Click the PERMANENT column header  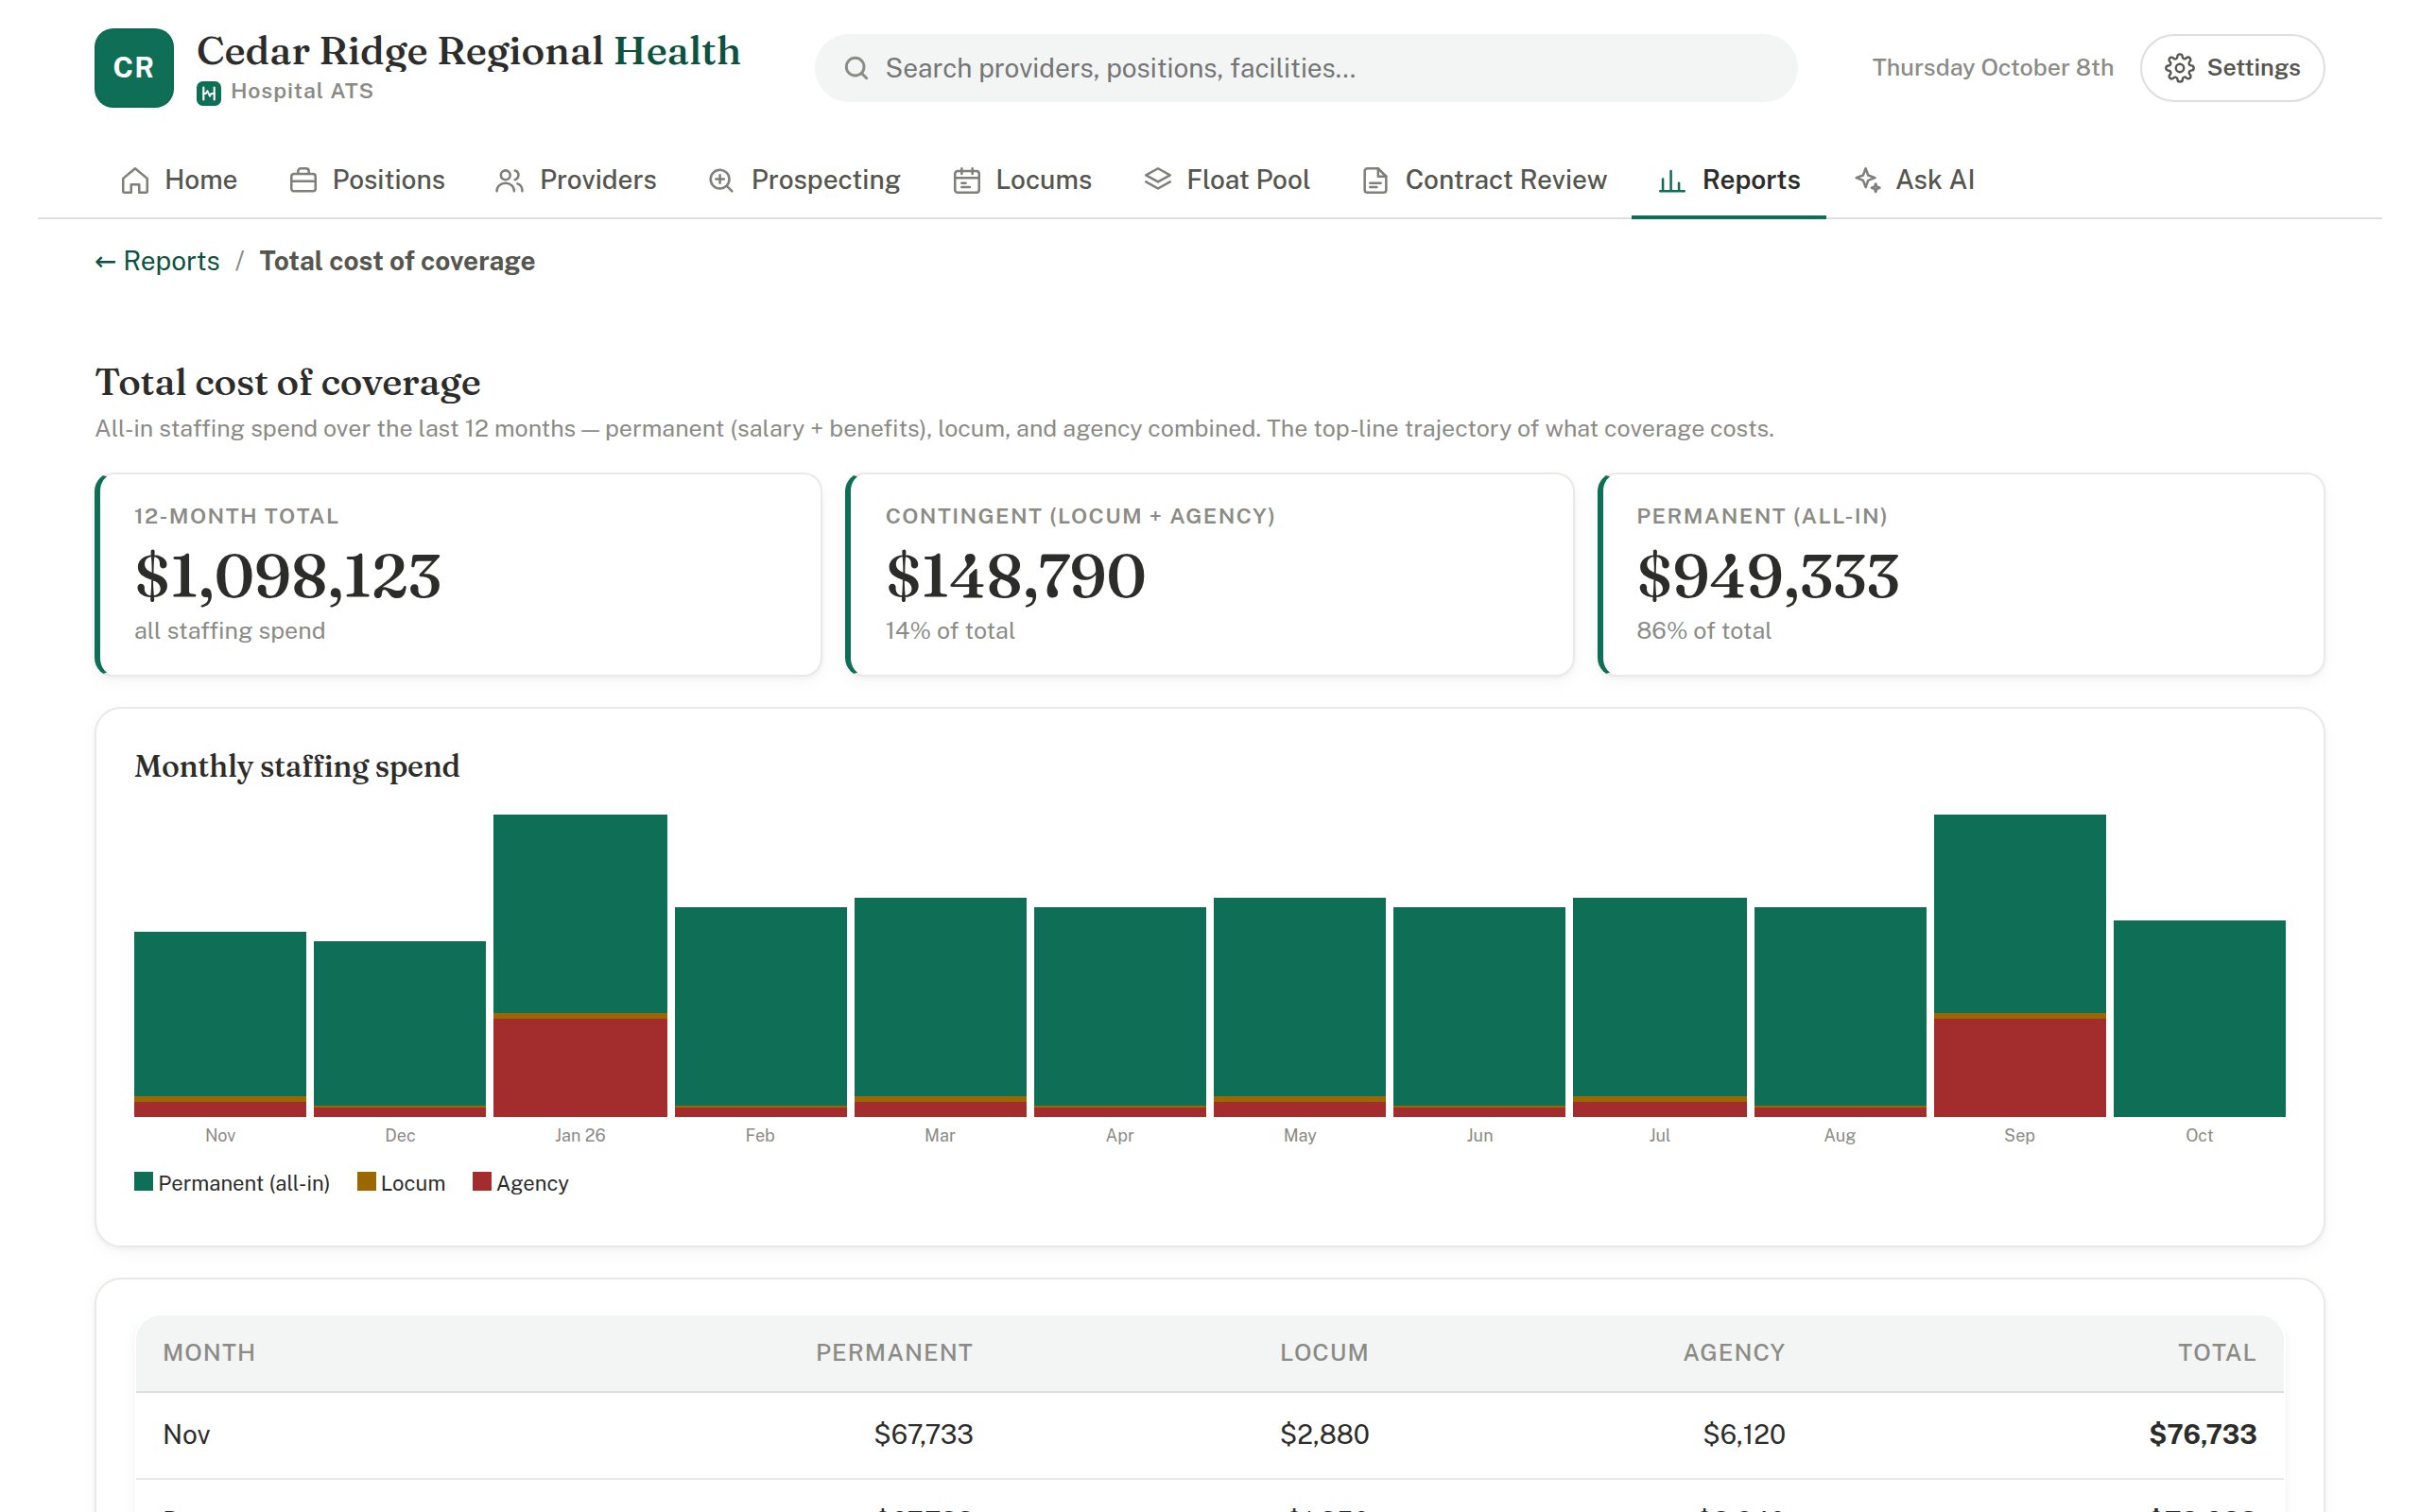pos(894,1352)
